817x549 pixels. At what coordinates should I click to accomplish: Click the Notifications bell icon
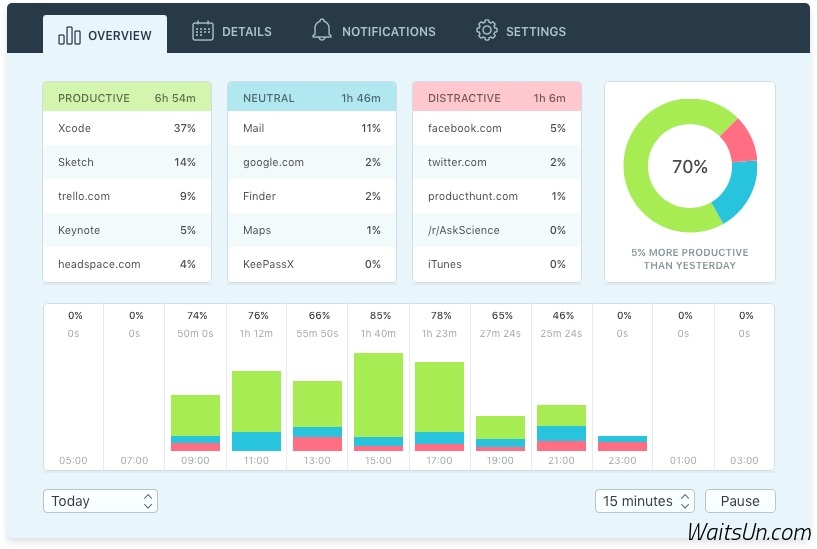pyautogui.click(x=321, y=31)
